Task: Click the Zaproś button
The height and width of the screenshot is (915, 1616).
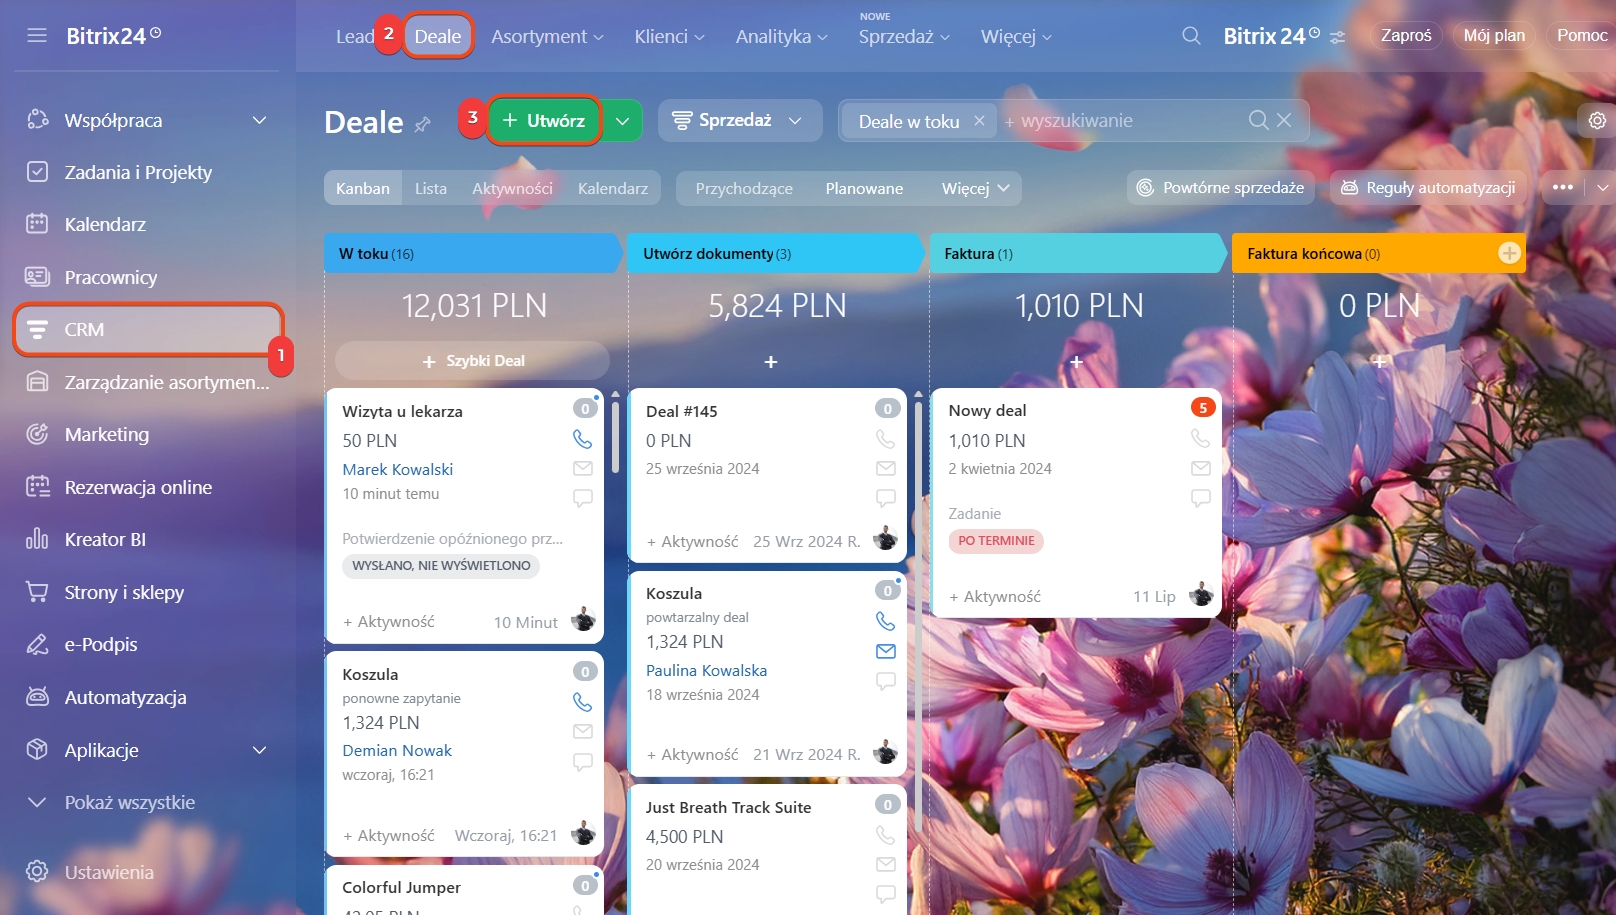Action: (x=1406, y=35)
